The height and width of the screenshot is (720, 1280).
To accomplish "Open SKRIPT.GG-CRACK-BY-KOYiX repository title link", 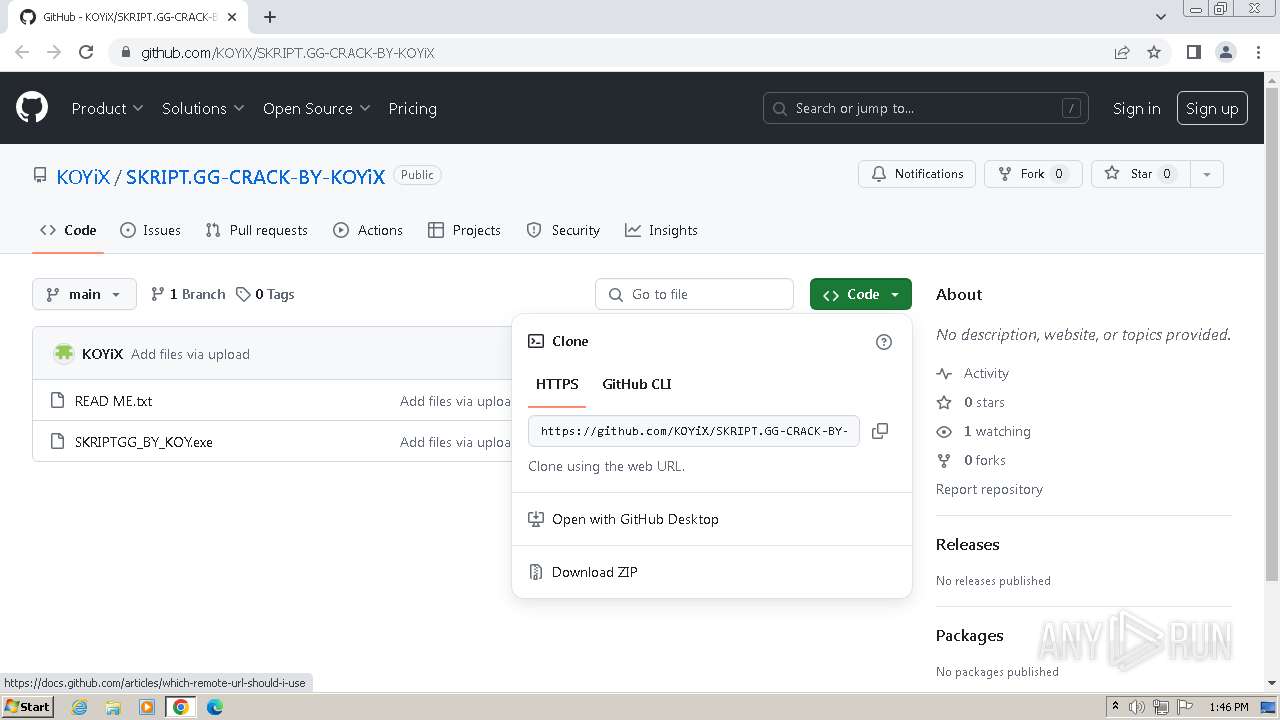I will coord(255,176).
